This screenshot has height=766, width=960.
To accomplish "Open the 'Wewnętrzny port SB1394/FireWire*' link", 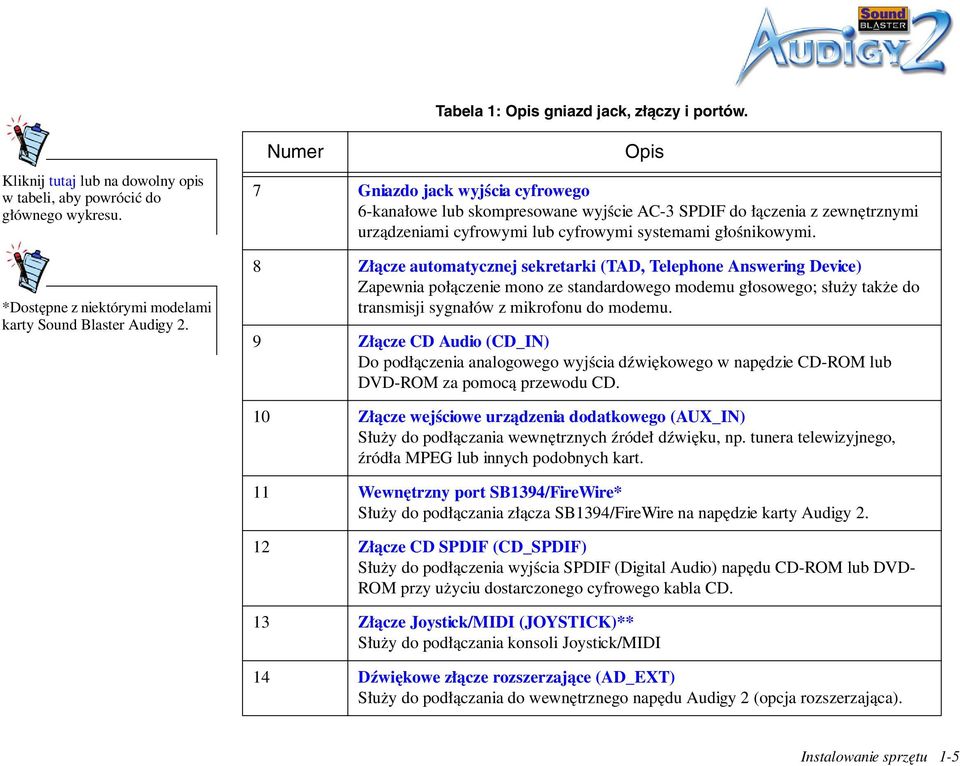I will 490,492.
